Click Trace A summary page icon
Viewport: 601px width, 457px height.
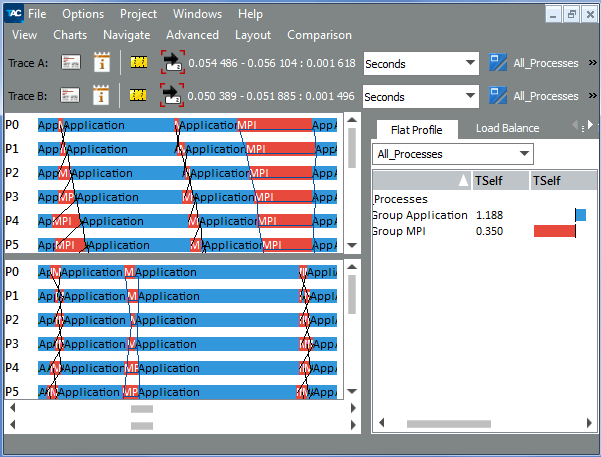point(71,62)
